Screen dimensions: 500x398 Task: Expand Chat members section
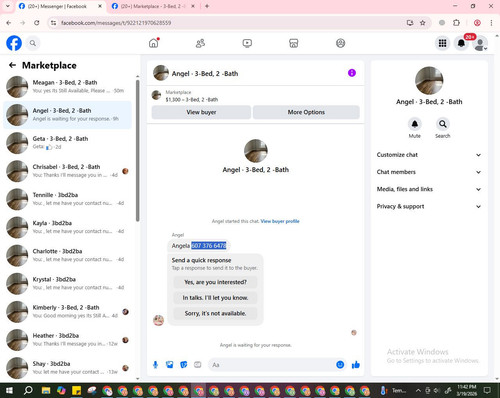coord(429,172)
